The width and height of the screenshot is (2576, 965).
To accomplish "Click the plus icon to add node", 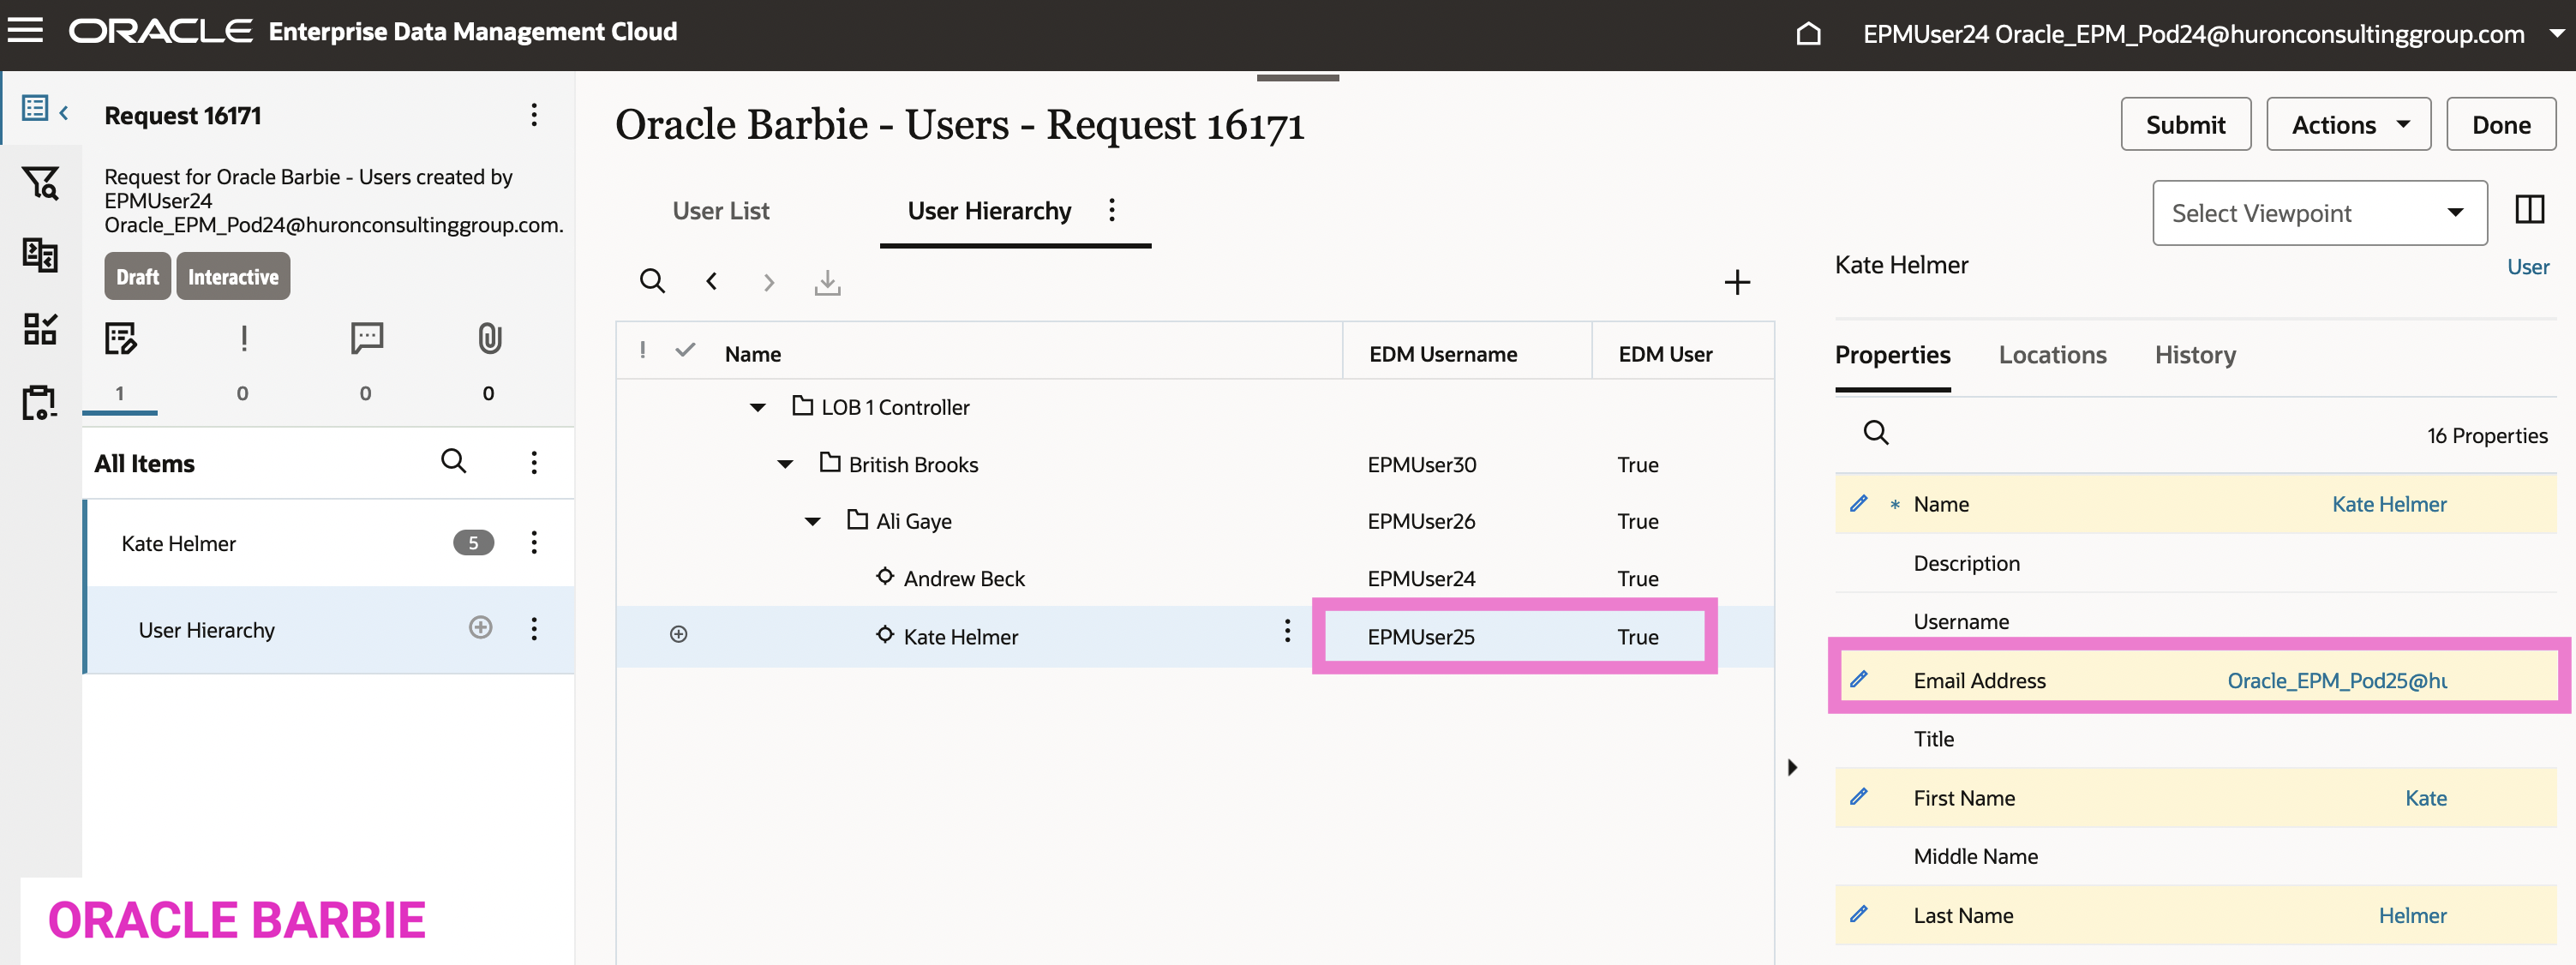I will pyautogui.click(x=1737, y=282).
